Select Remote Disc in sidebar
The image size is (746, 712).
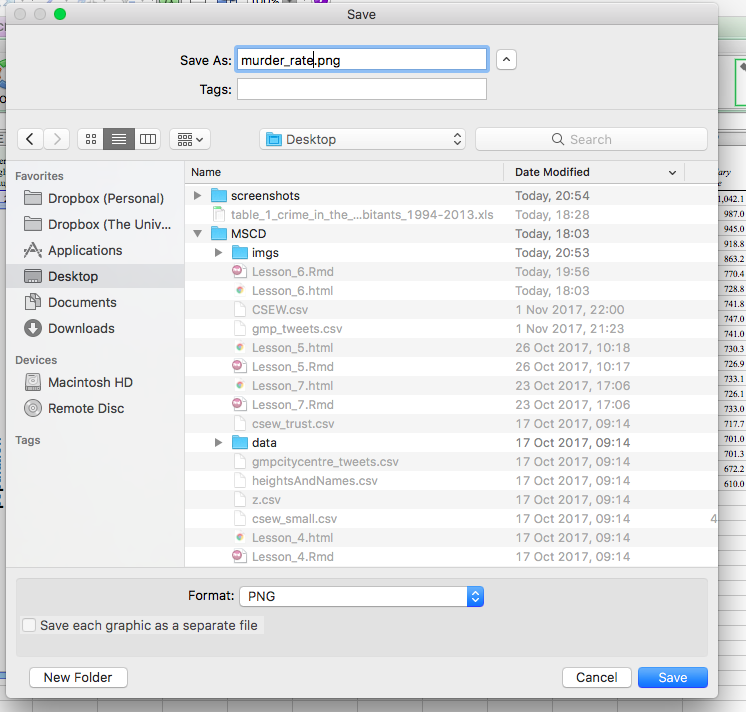click(86, 408)
